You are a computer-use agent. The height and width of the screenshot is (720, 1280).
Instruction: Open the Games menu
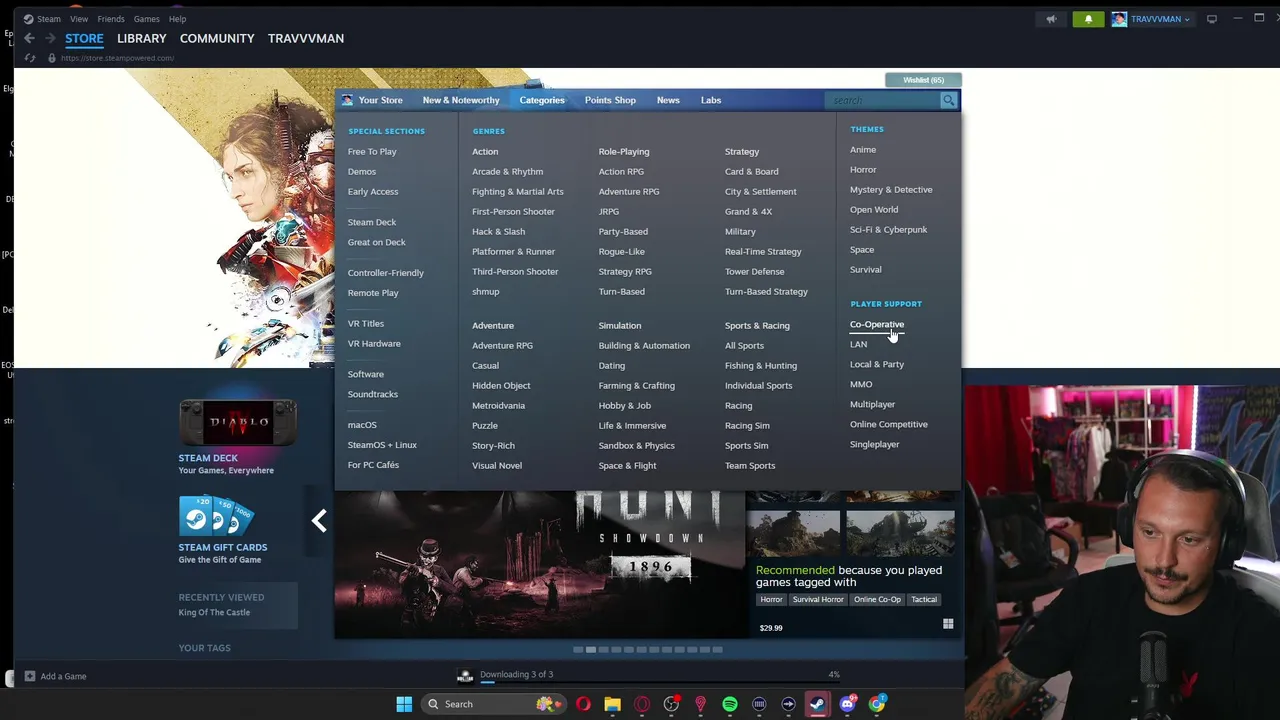coord(147,19)
